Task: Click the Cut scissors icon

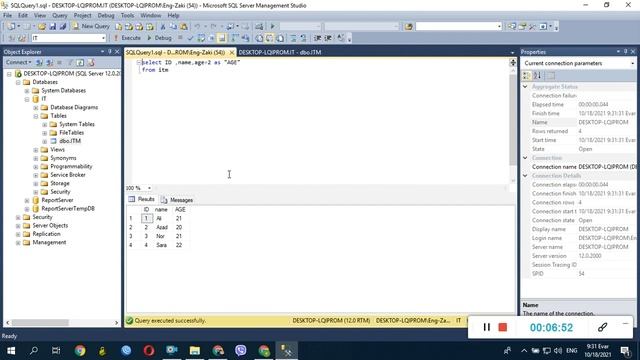Action: point(162,27)
